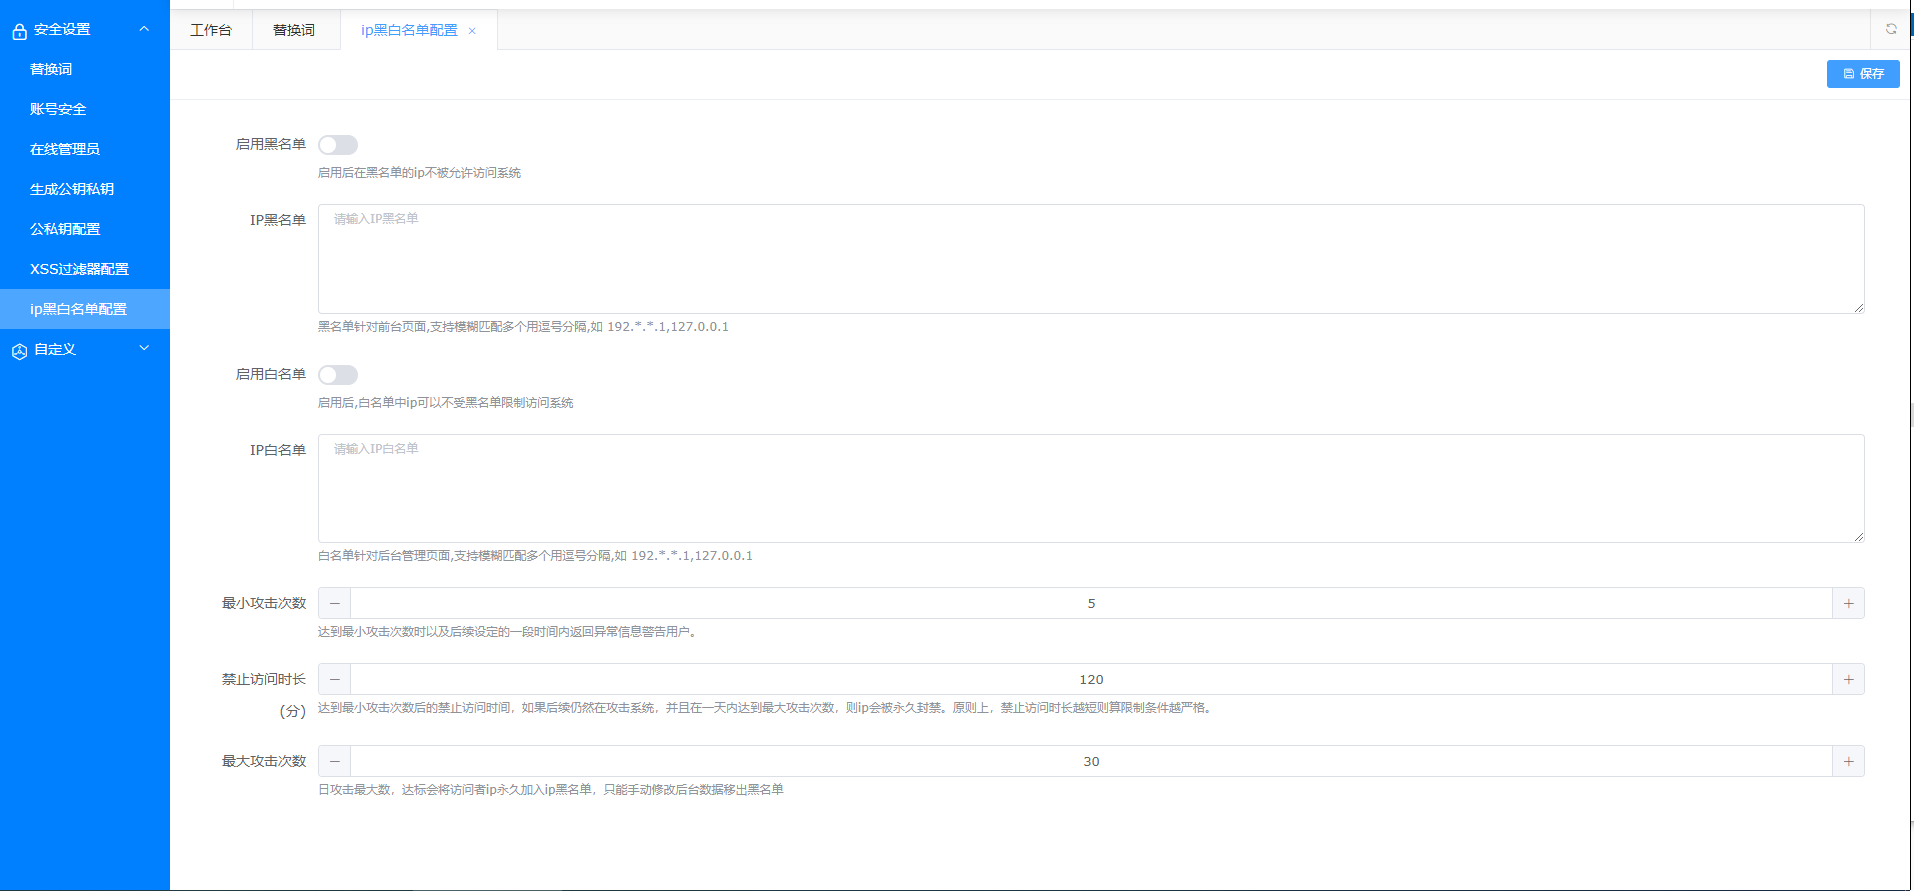This screenshot has height=891, width=1914.
Task: Enable the 启用黑名单 switch
Action: click(338, 145)
